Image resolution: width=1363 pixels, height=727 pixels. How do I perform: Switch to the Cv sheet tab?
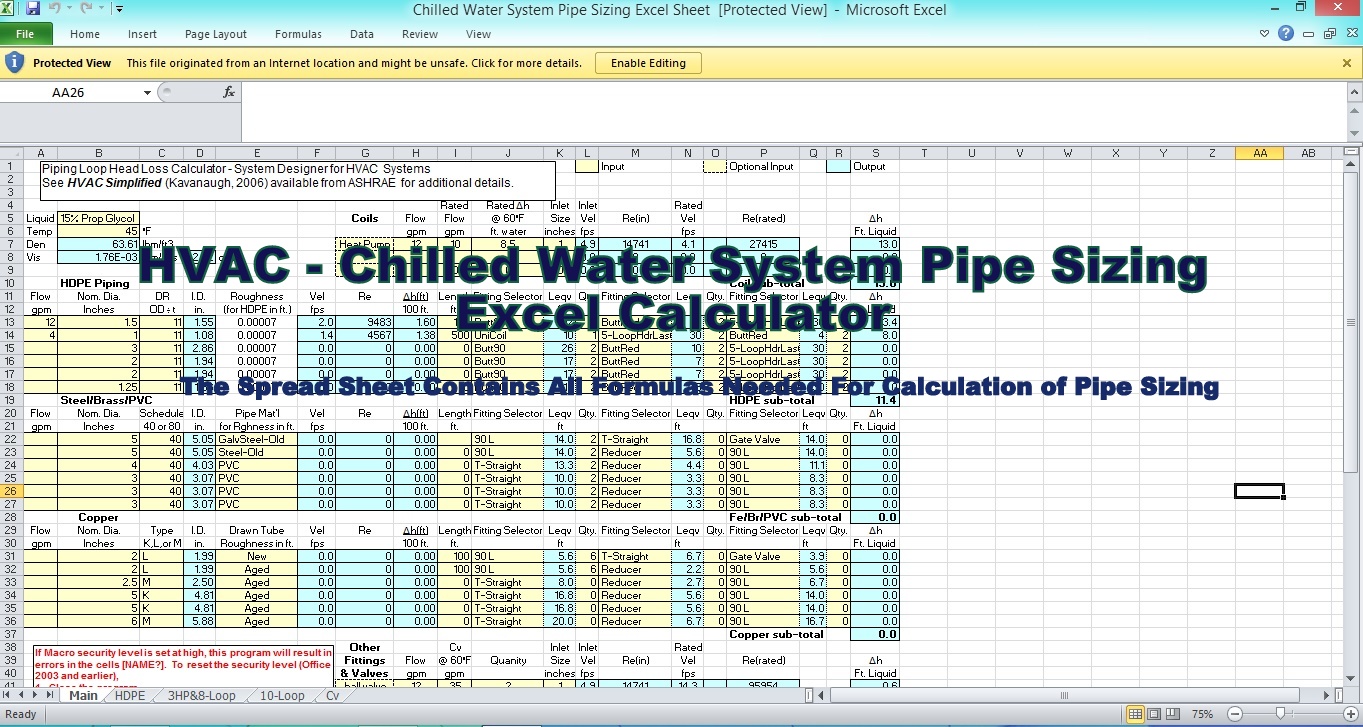coord(333,696)
